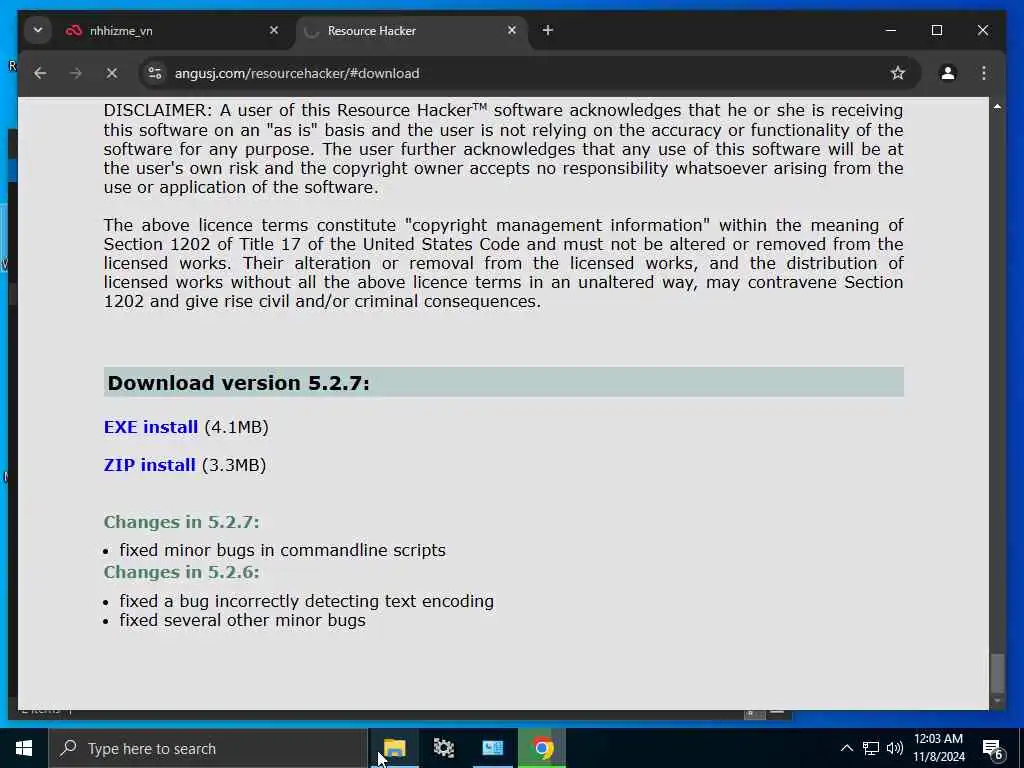Minimize the Chrome window
1024x768 pixels.
point(891,30)
